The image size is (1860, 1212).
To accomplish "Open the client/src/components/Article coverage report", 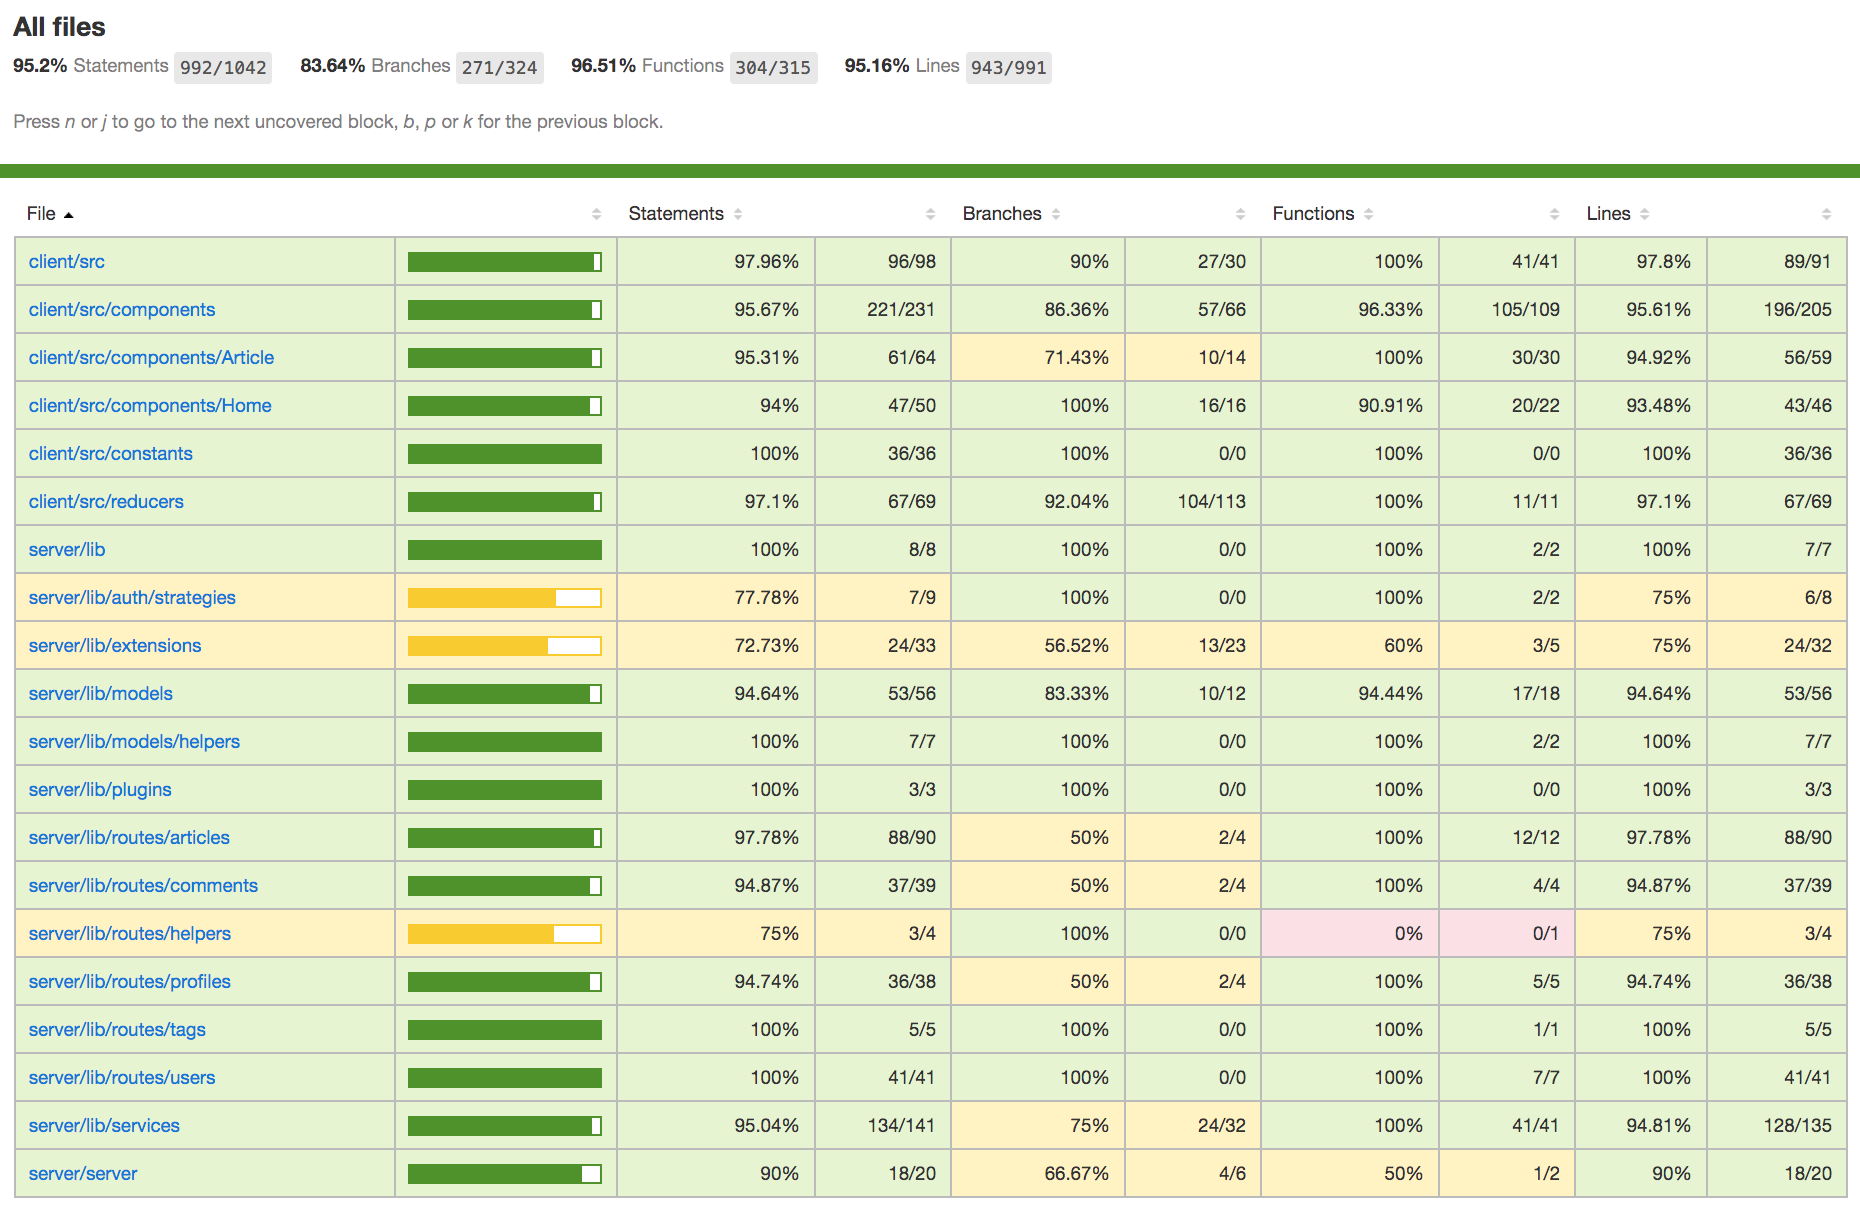I will click(152, 357).
